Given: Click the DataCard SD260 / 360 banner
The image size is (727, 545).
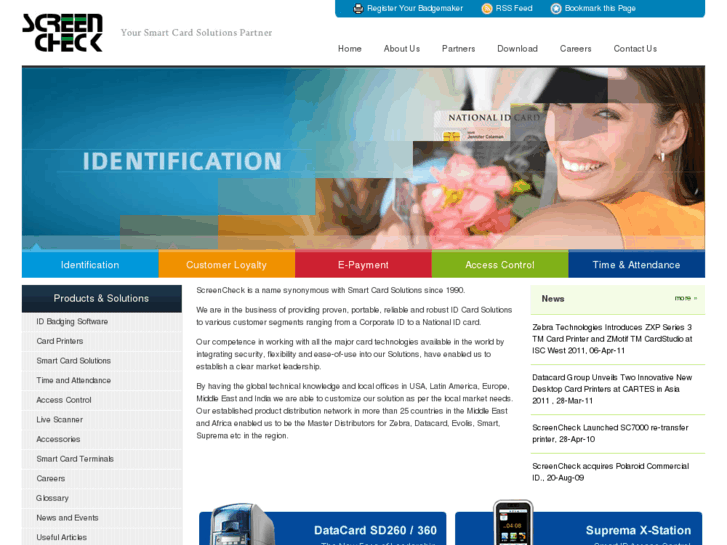Looking at the screenshot, I should [x=323, y=528].
